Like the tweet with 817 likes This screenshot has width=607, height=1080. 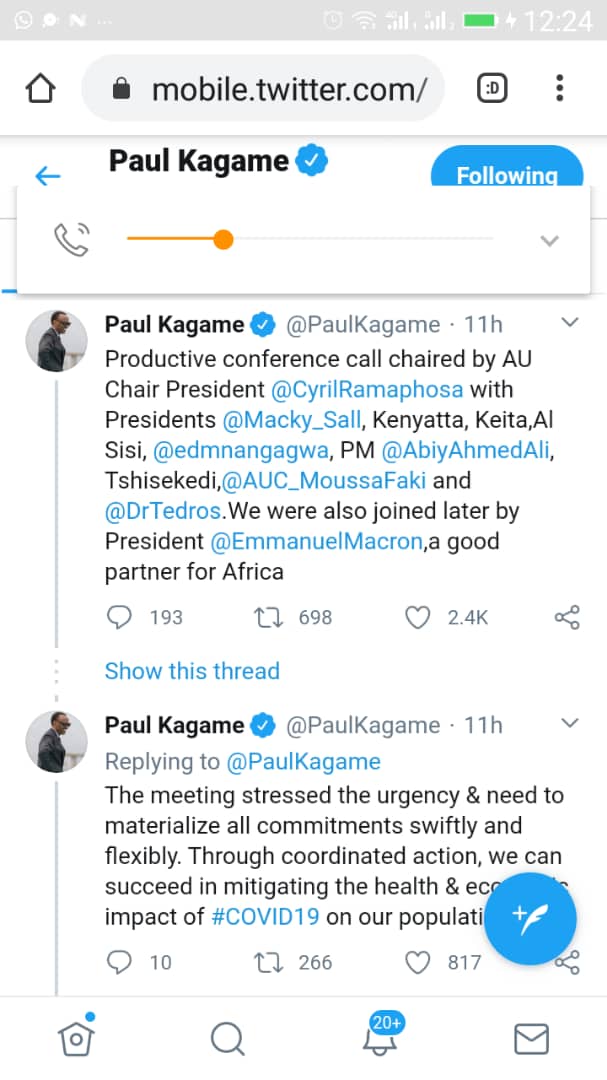coord(417,962)
